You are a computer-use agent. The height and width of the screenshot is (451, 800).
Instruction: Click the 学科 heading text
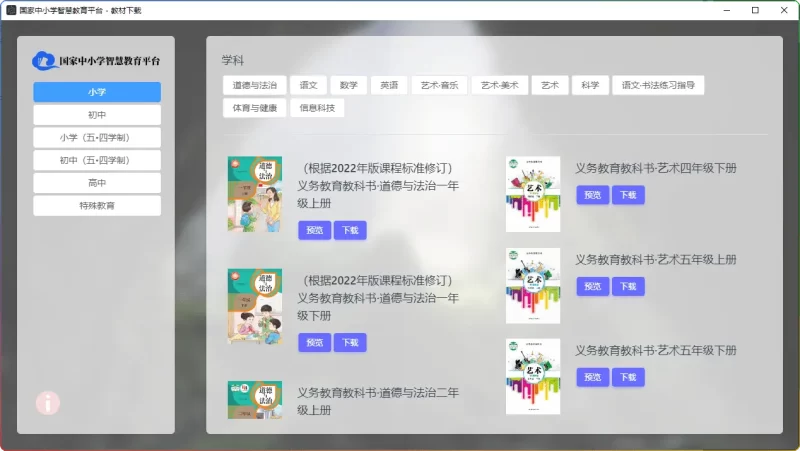pos(233,60)
